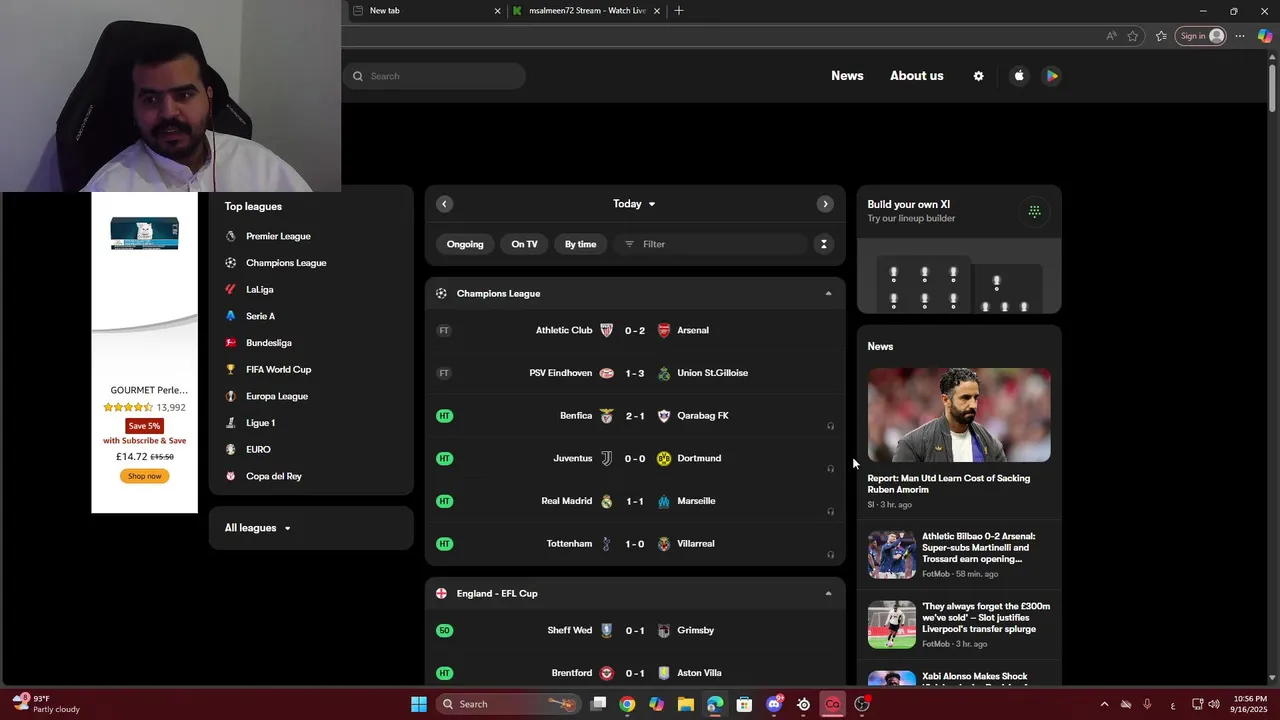Image resolution: width=1280 pixels, height=720 pixels.
Task: Open Juventus 0 - 0 Dortmund match
Action: tap(635, 458)
